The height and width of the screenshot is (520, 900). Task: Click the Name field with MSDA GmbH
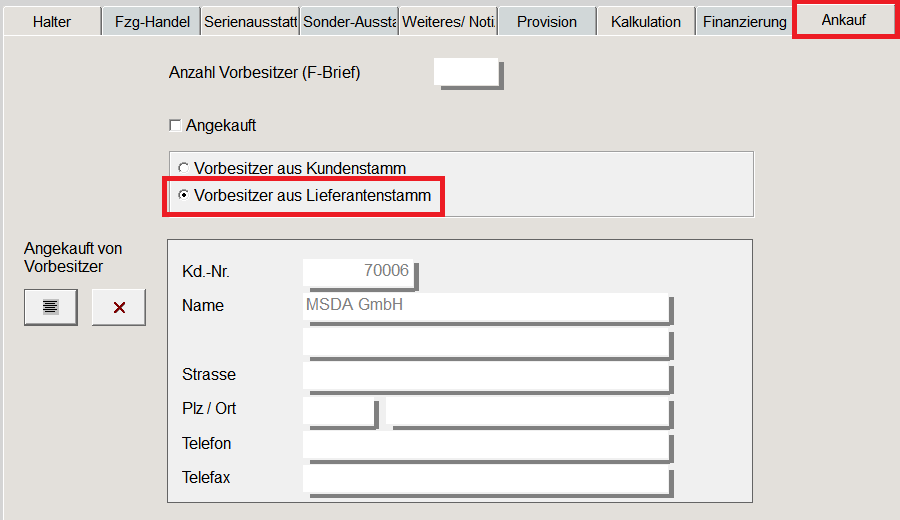(485, 306)
